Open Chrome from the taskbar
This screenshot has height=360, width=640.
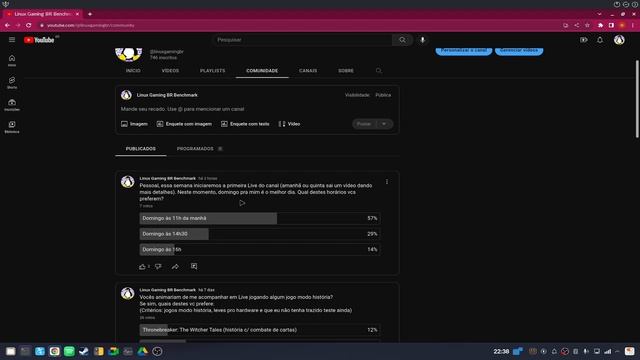54,351
